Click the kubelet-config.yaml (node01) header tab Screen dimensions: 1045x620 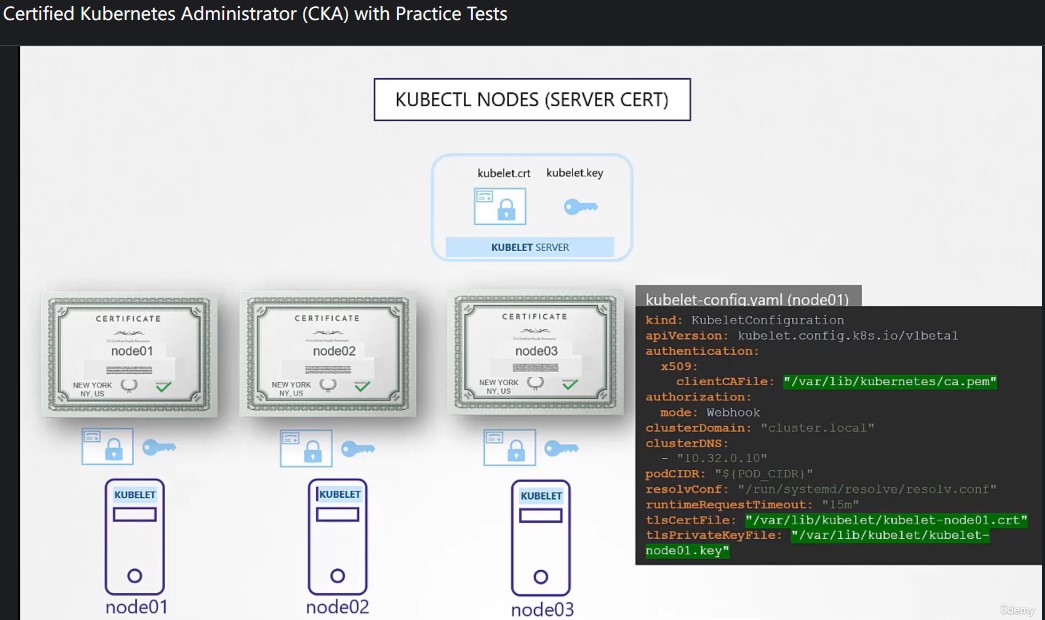coord(748,297)
